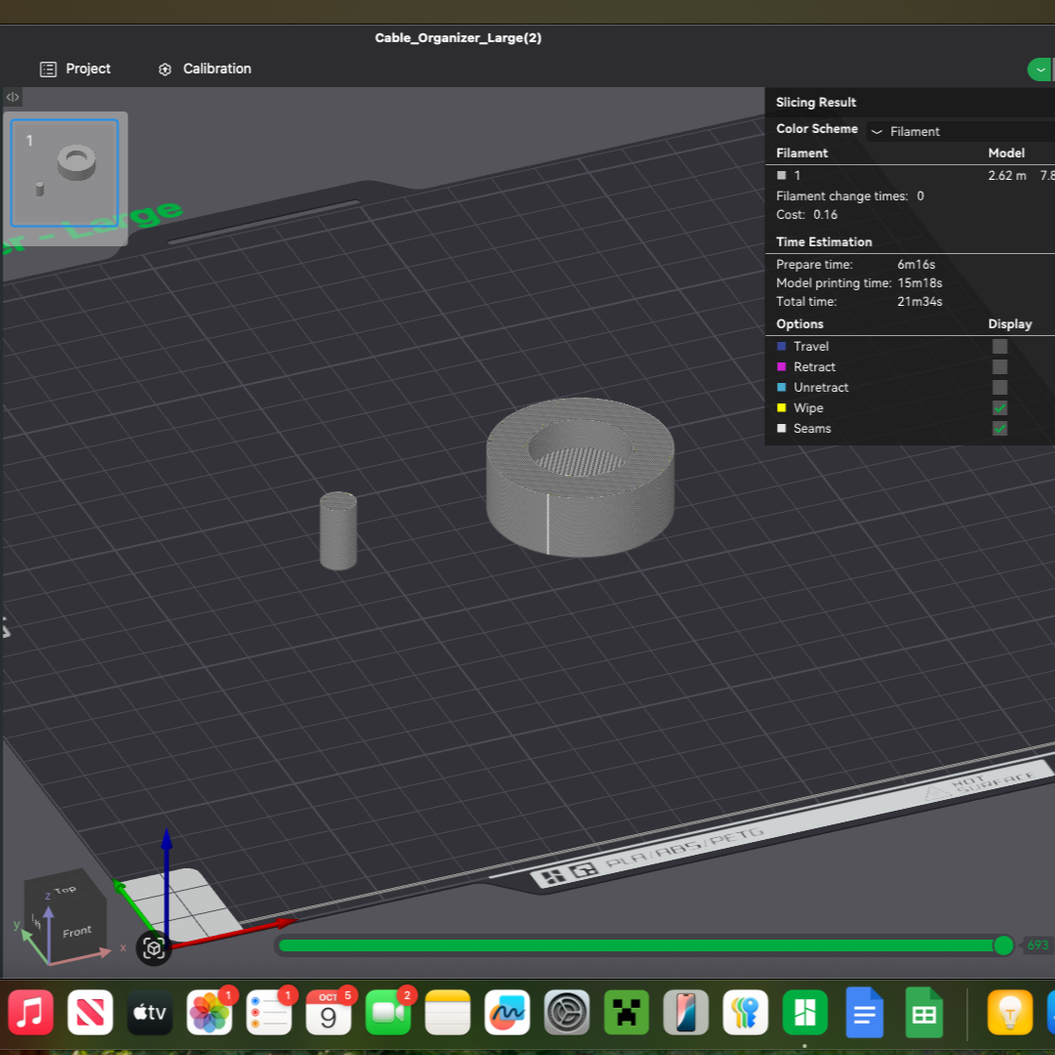Open Google Sheets from the Dock
Image resolution: width=1055 pixels, height=1055 pixels.
point(923,1012)
